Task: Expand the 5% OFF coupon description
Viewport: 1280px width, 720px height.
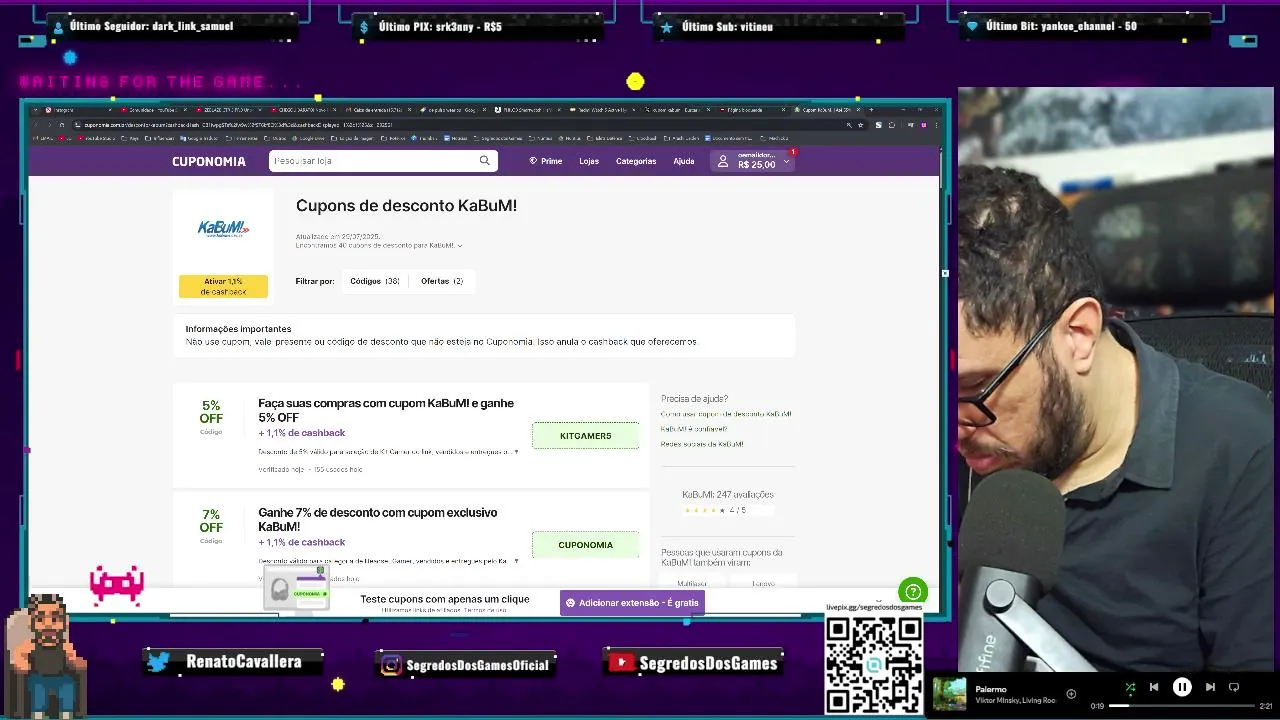Action: 517,452
